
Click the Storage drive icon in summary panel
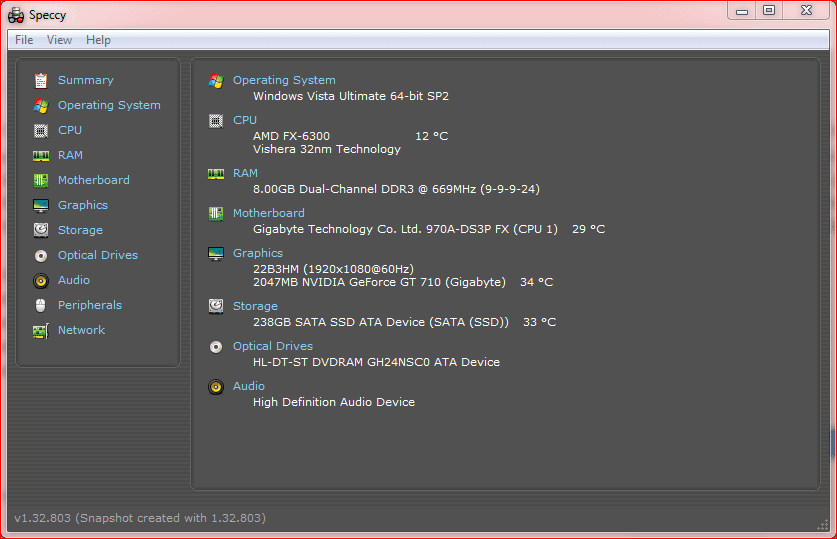click(x=216, y=306)
